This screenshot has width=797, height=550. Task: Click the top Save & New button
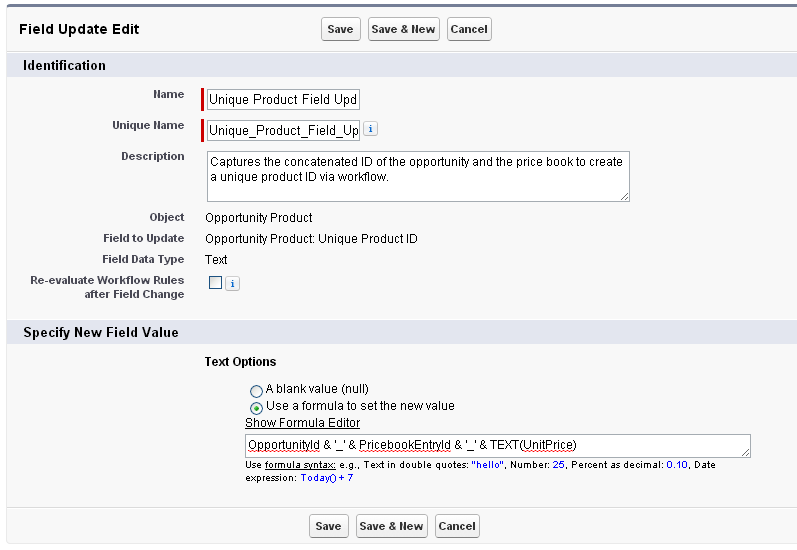[403, 29]
